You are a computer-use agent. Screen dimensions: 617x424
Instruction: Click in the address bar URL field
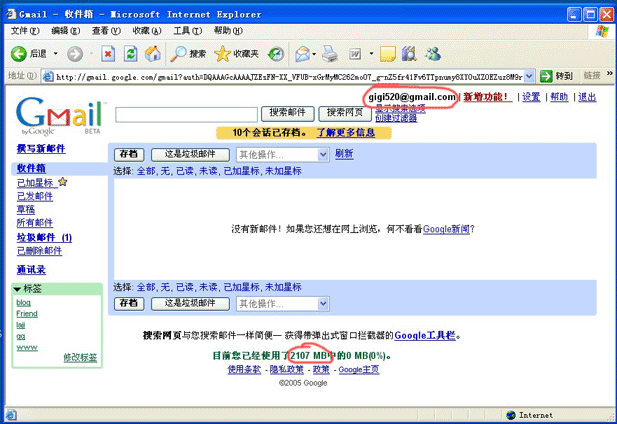point(289,77)
